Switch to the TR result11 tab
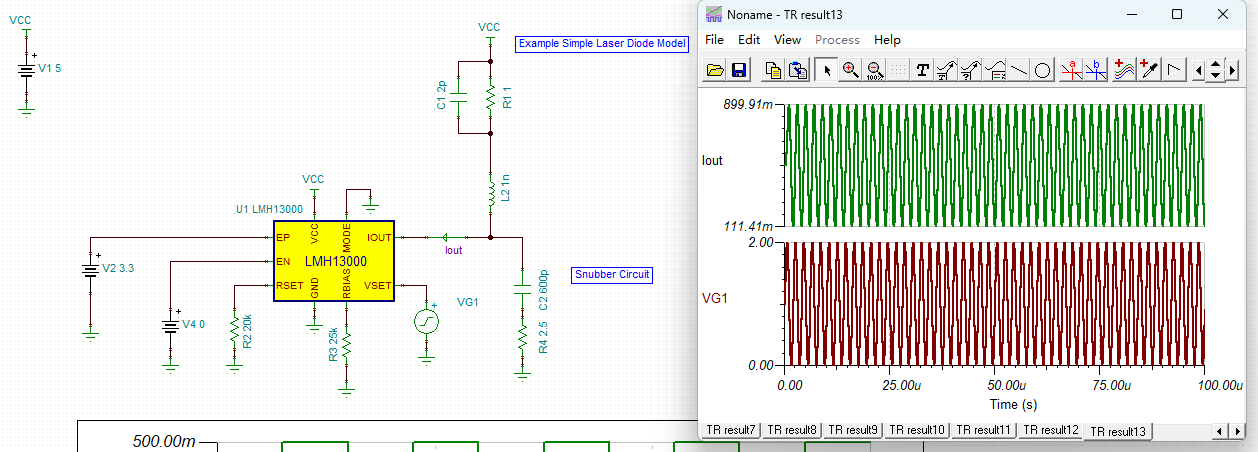1258x452 pixels. point(984,430)
